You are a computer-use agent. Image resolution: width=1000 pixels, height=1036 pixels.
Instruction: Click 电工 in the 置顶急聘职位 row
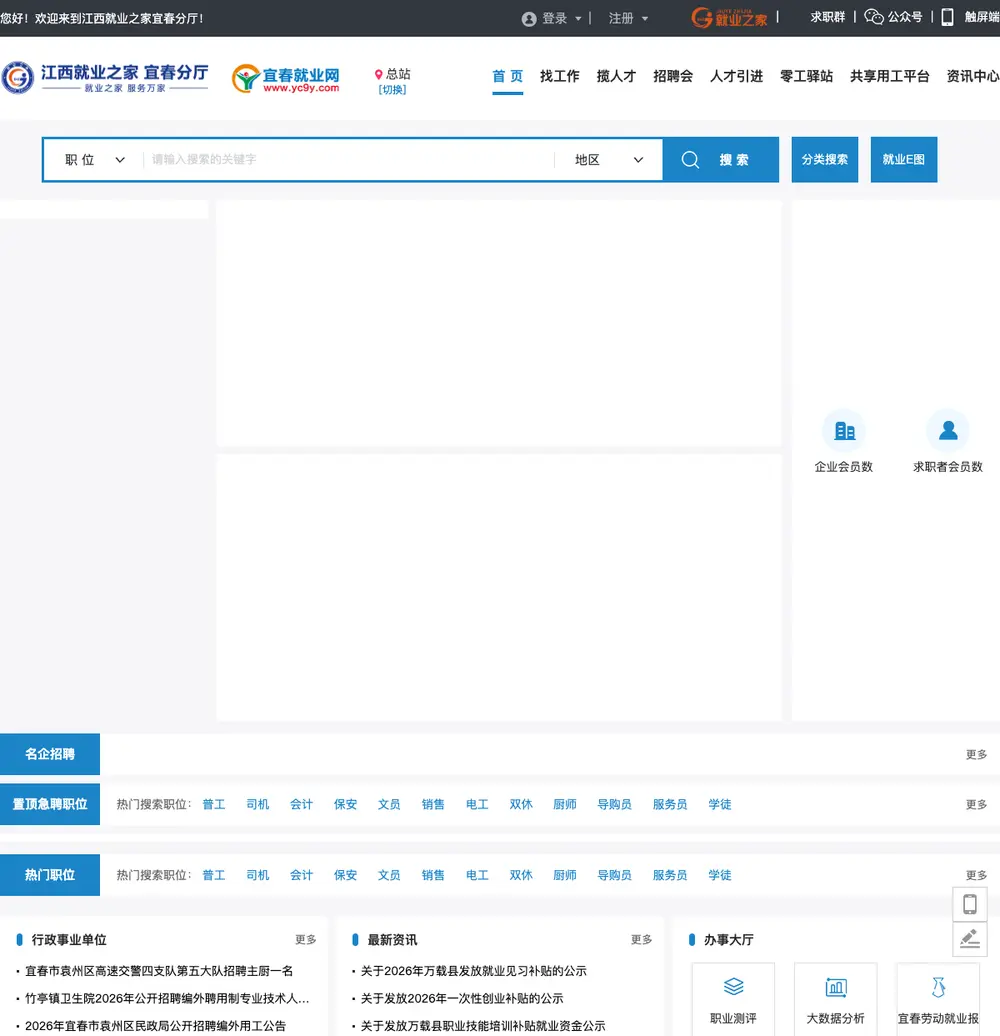pyautogui.click(x=477, y=805)
